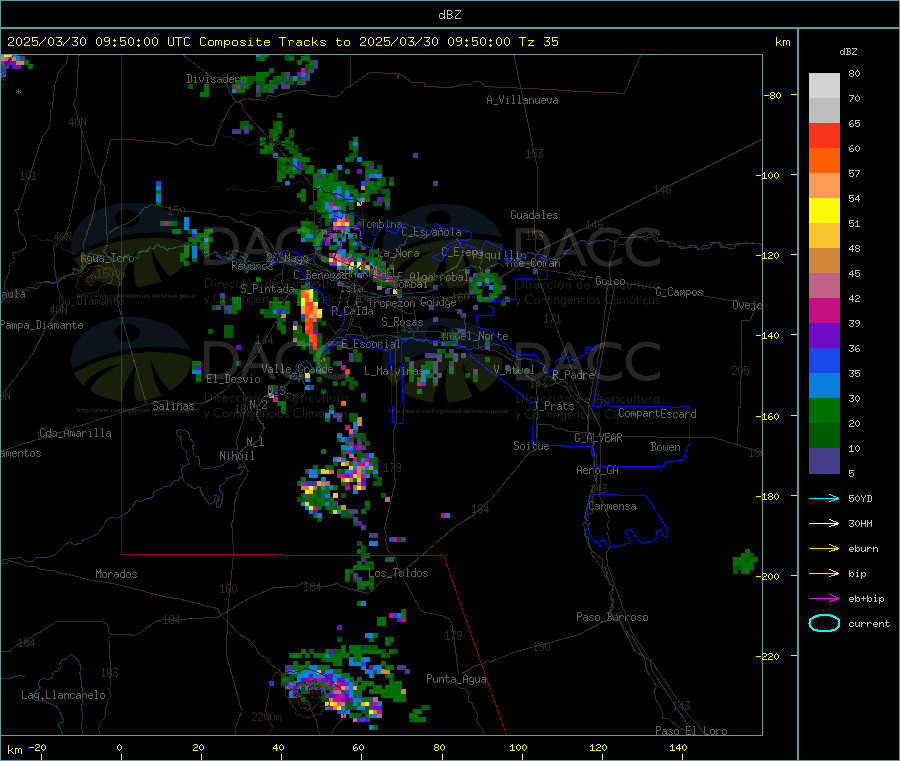
Task: Click the 'Tz 35' threshold text in header
Action: [x=538, y=42]
